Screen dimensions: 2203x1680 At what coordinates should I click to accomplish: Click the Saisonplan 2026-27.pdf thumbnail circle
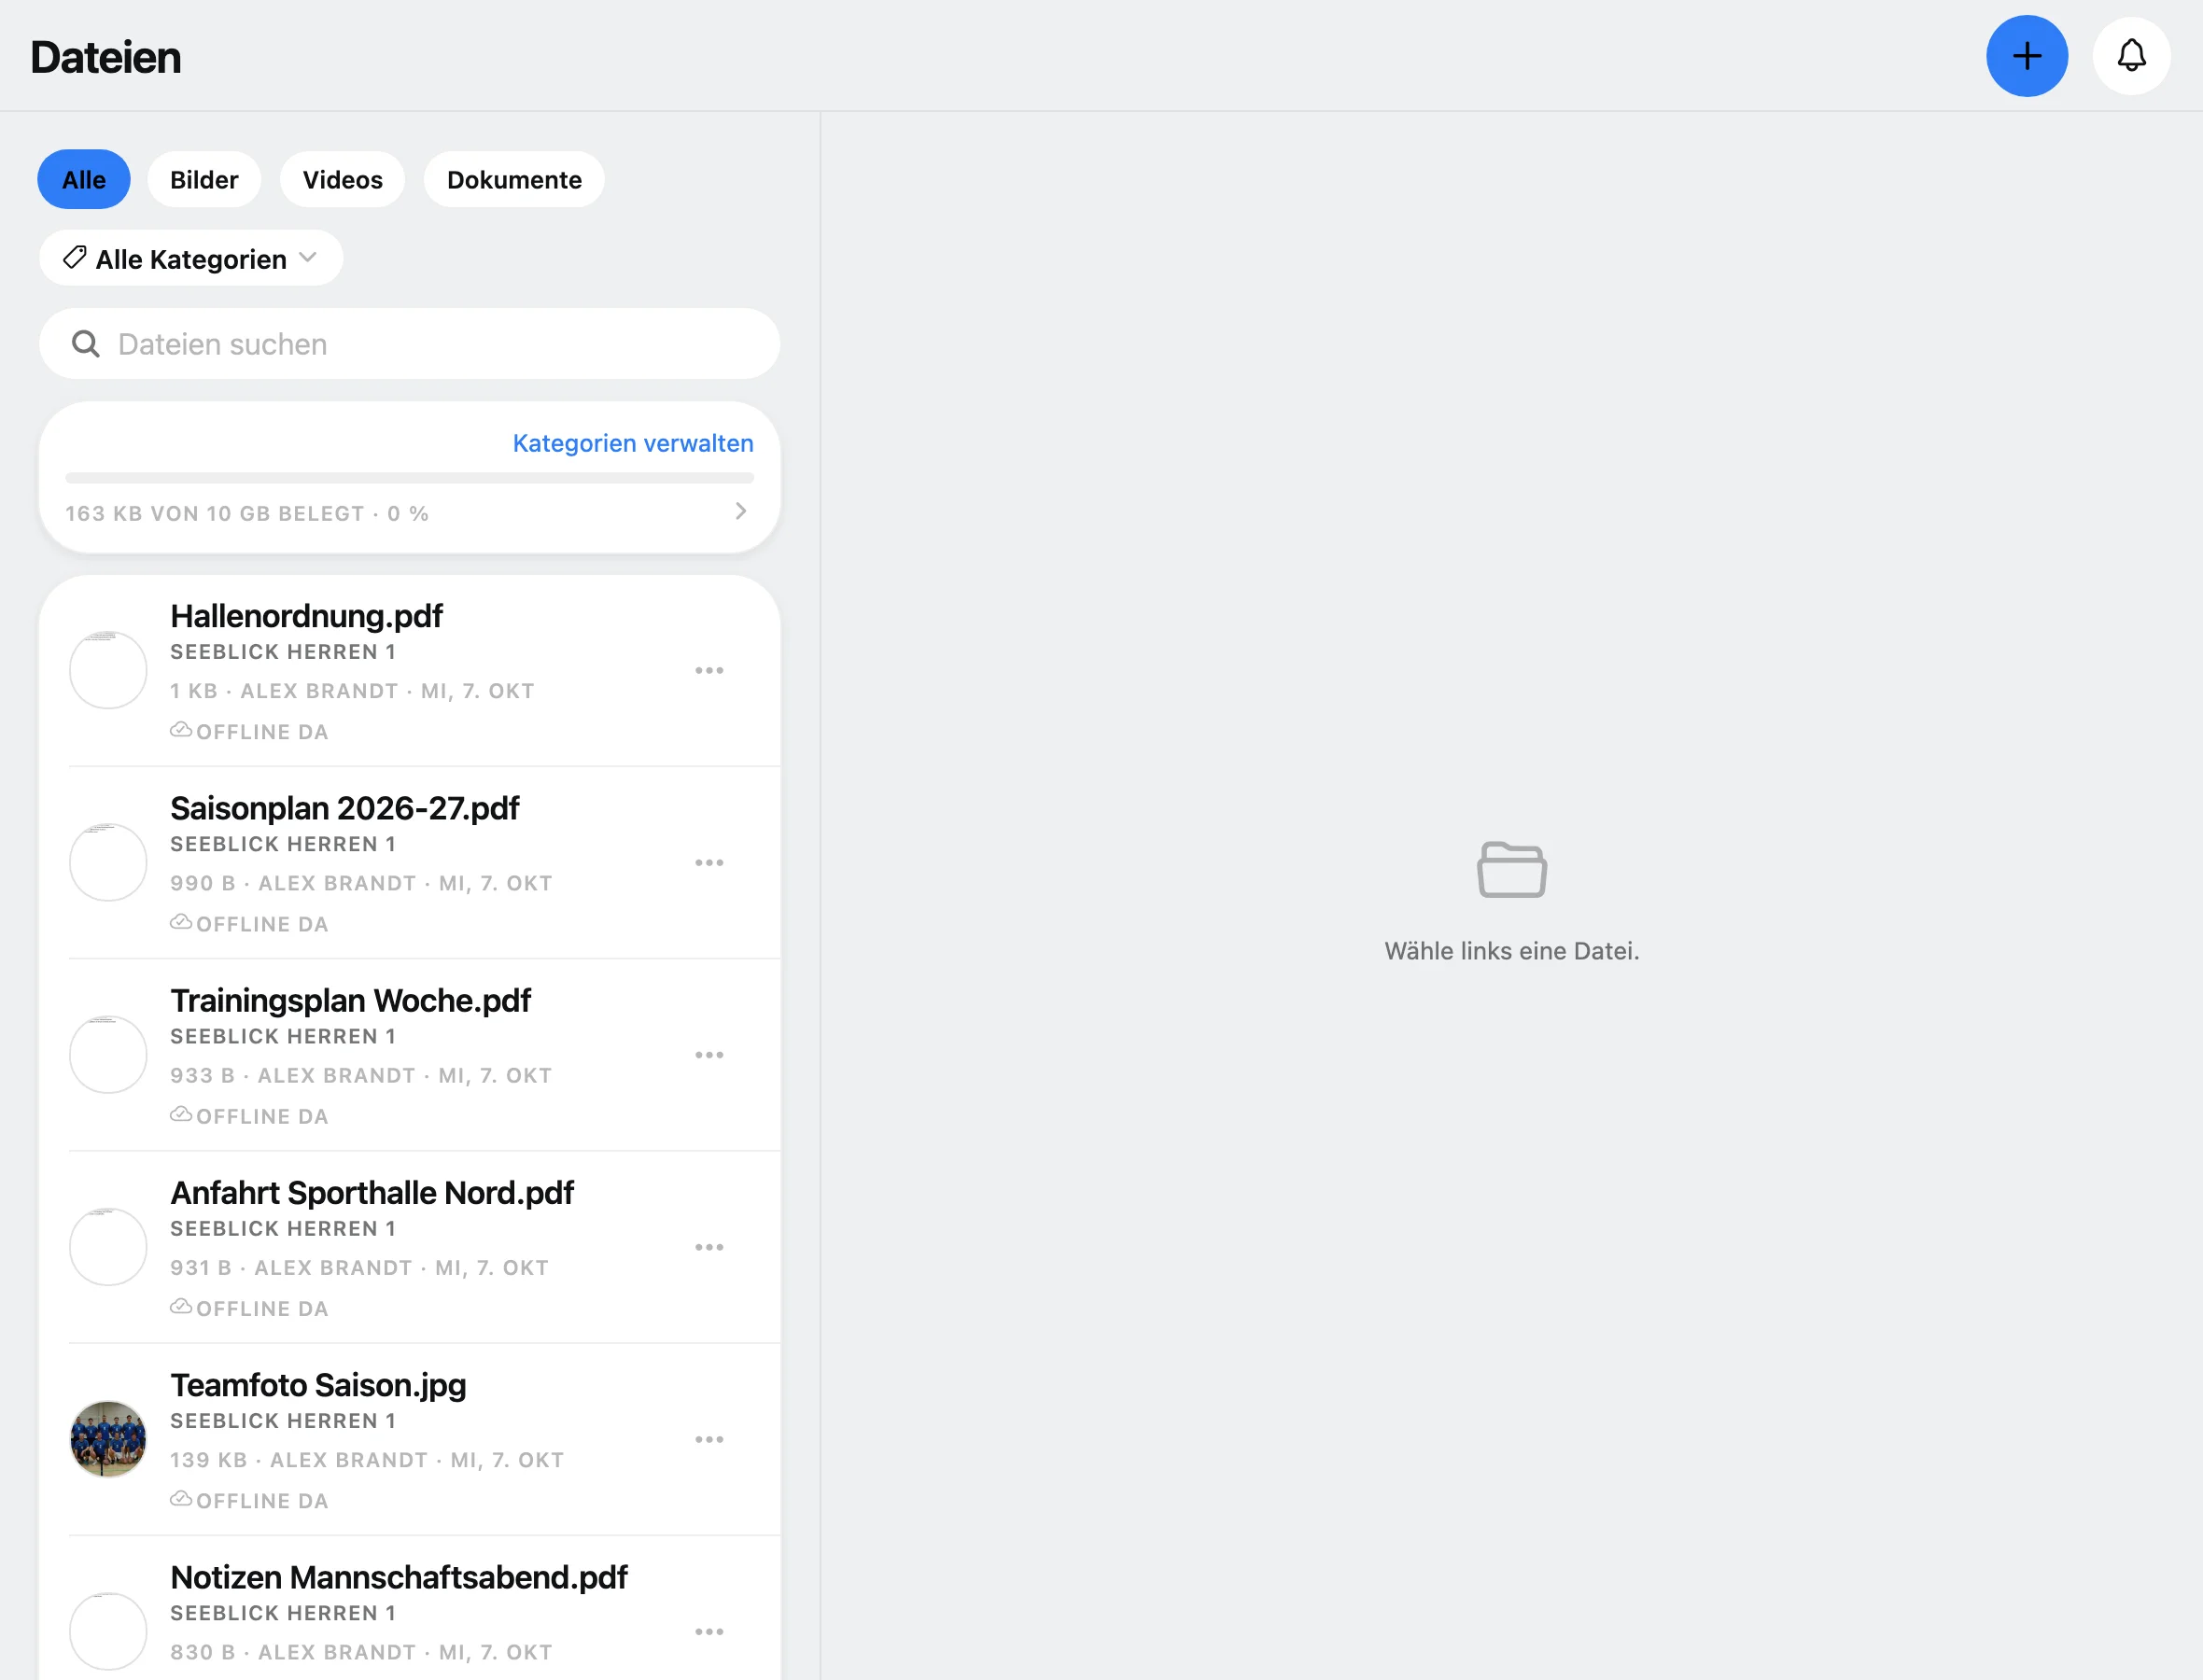point(108,862)
